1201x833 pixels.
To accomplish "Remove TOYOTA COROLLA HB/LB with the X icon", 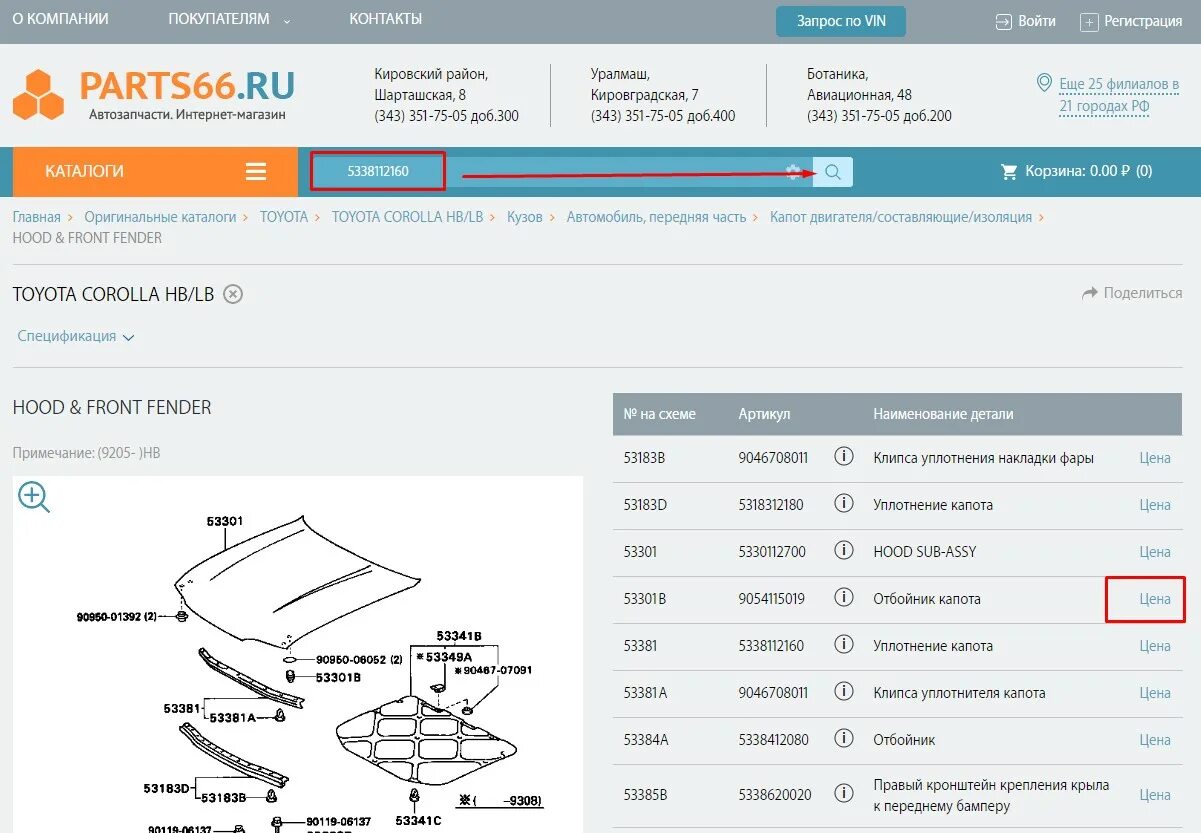I will (x=233, y=294).
